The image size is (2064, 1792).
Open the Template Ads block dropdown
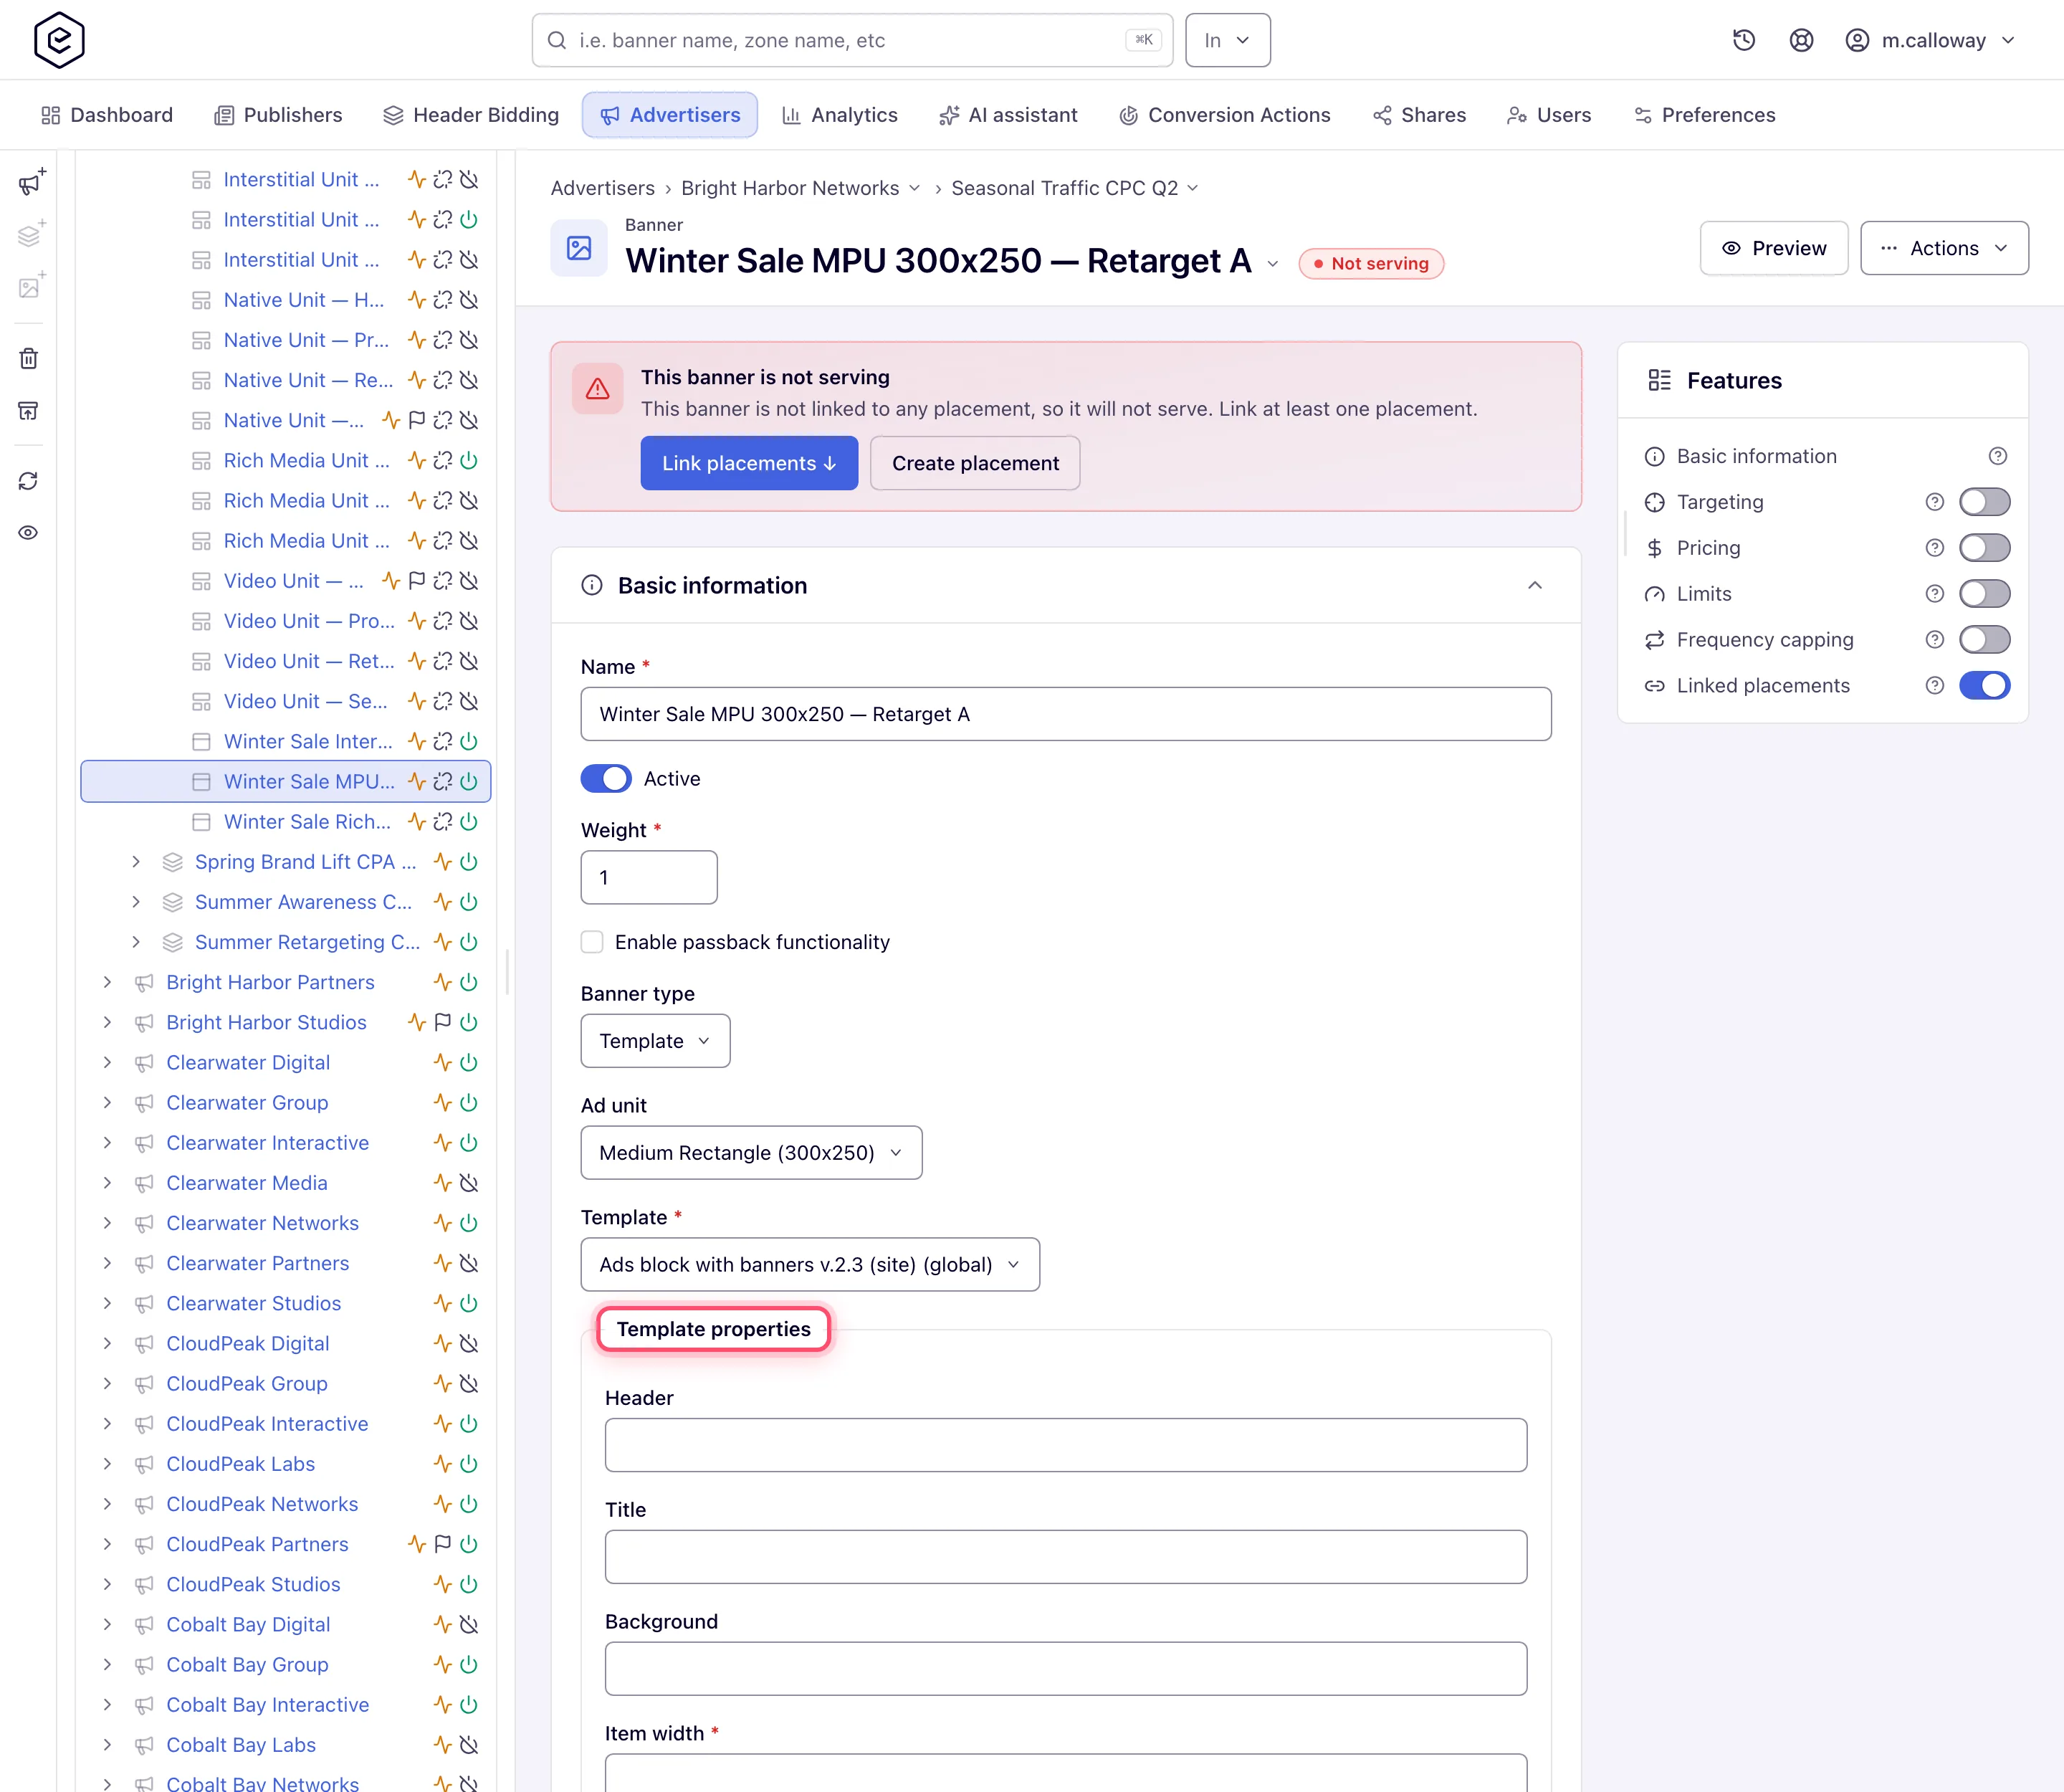pos(810,1265)
